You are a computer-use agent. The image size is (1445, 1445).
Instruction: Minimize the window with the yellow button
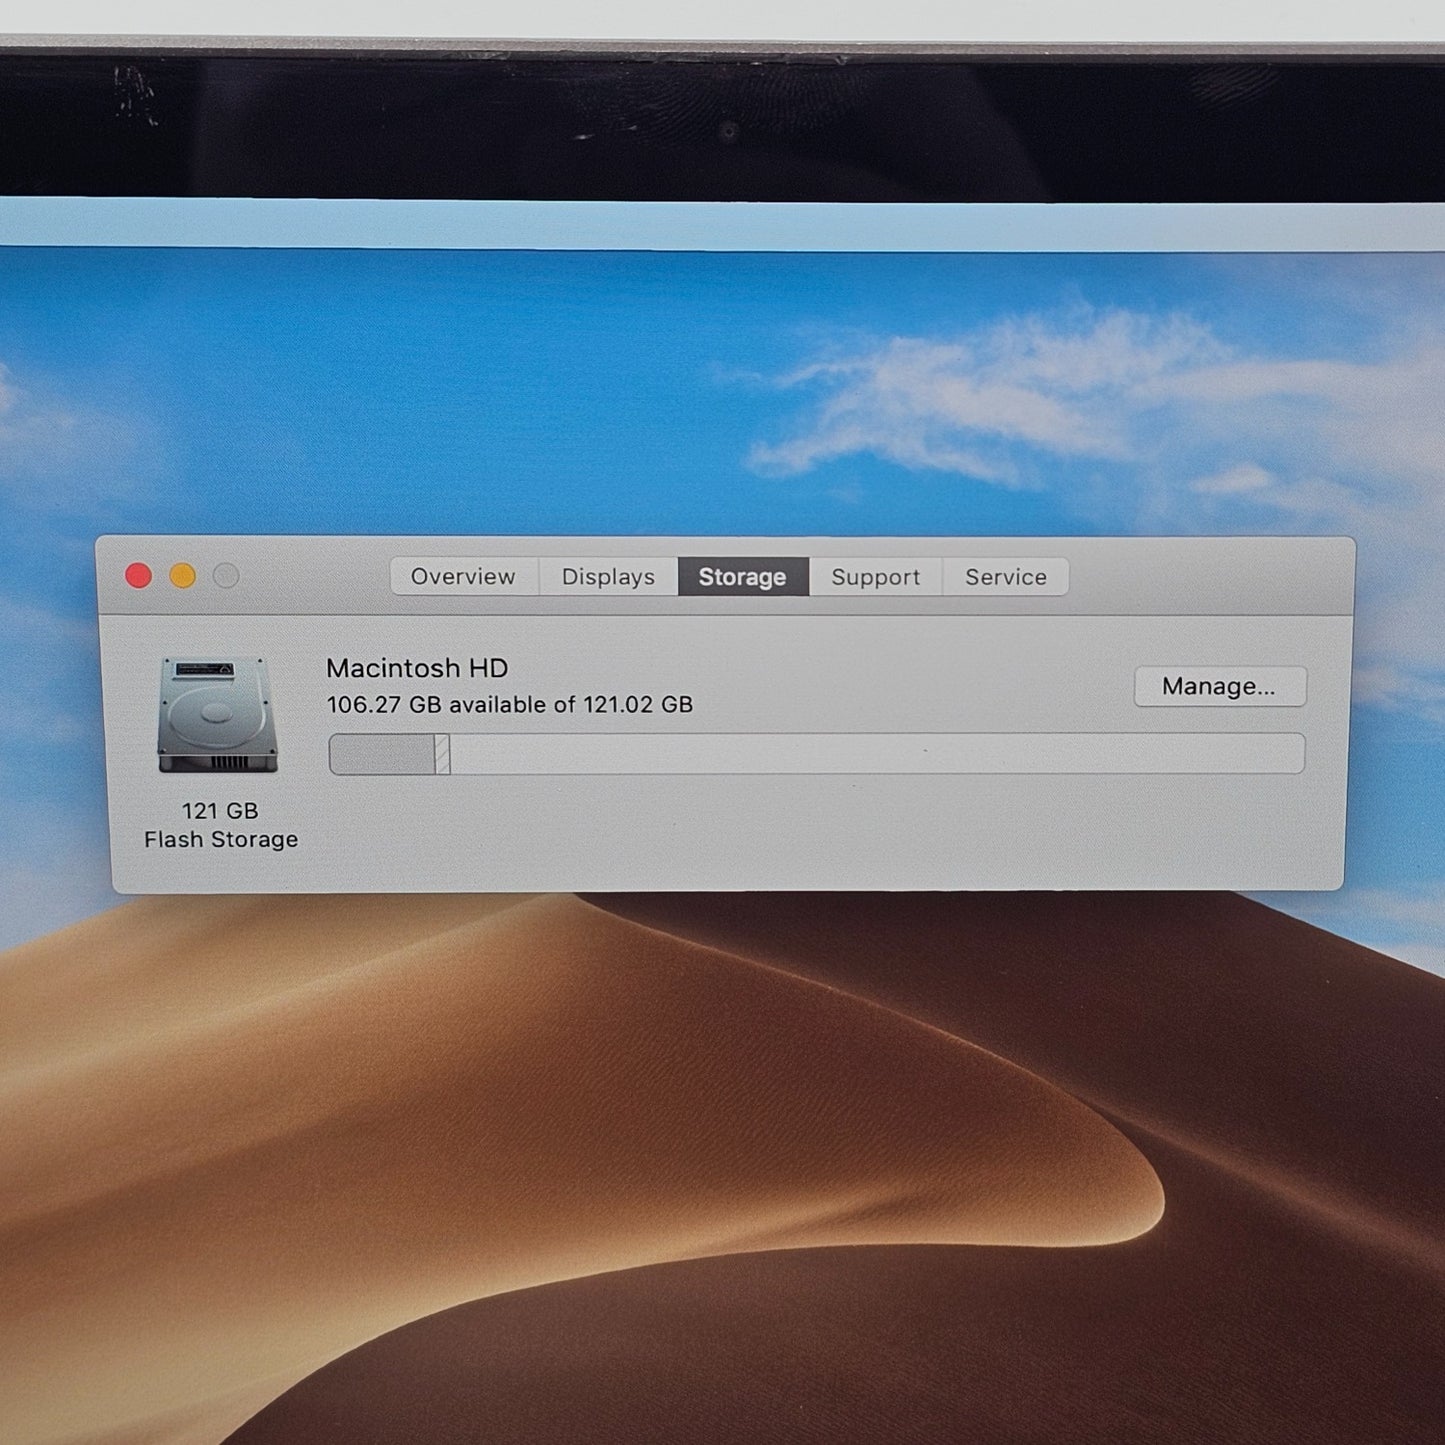click(183, 576)
